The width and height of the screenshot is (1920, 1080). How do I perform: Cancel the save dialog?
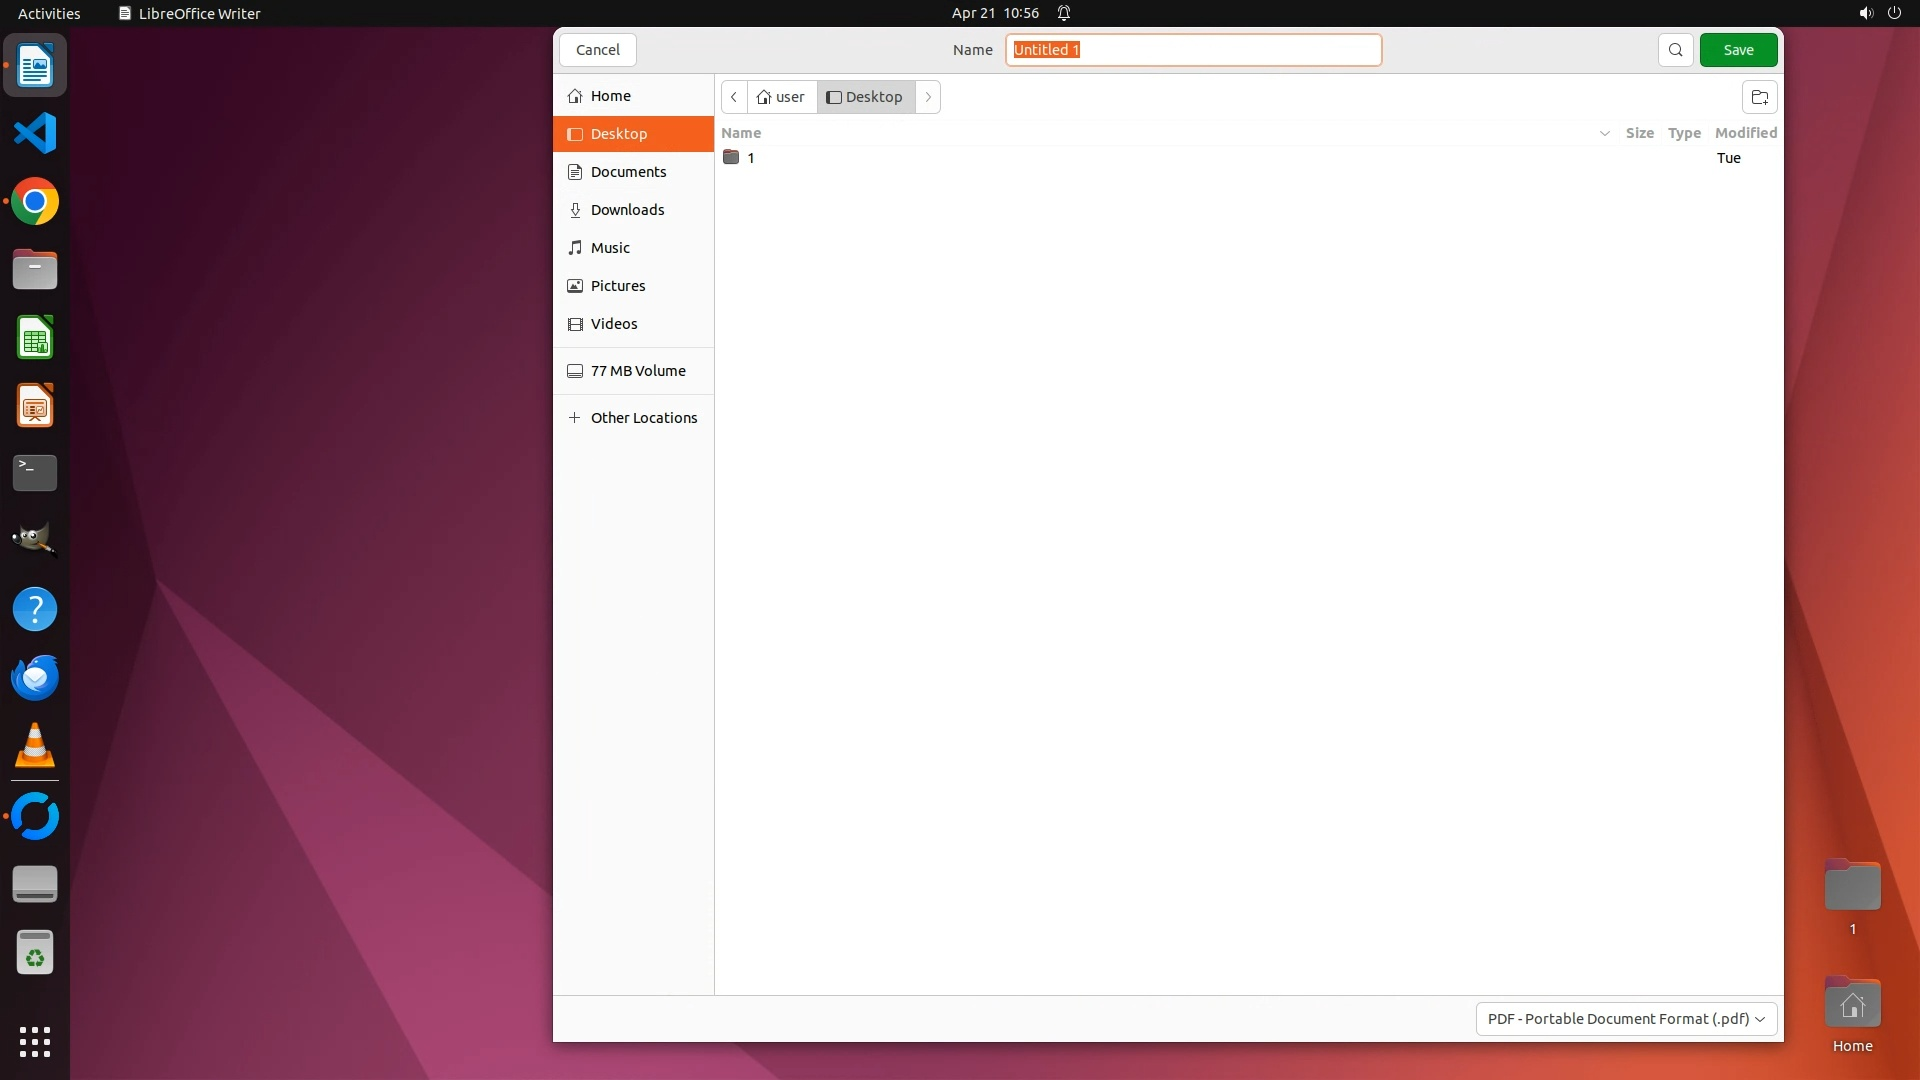[x=598, y=50]
